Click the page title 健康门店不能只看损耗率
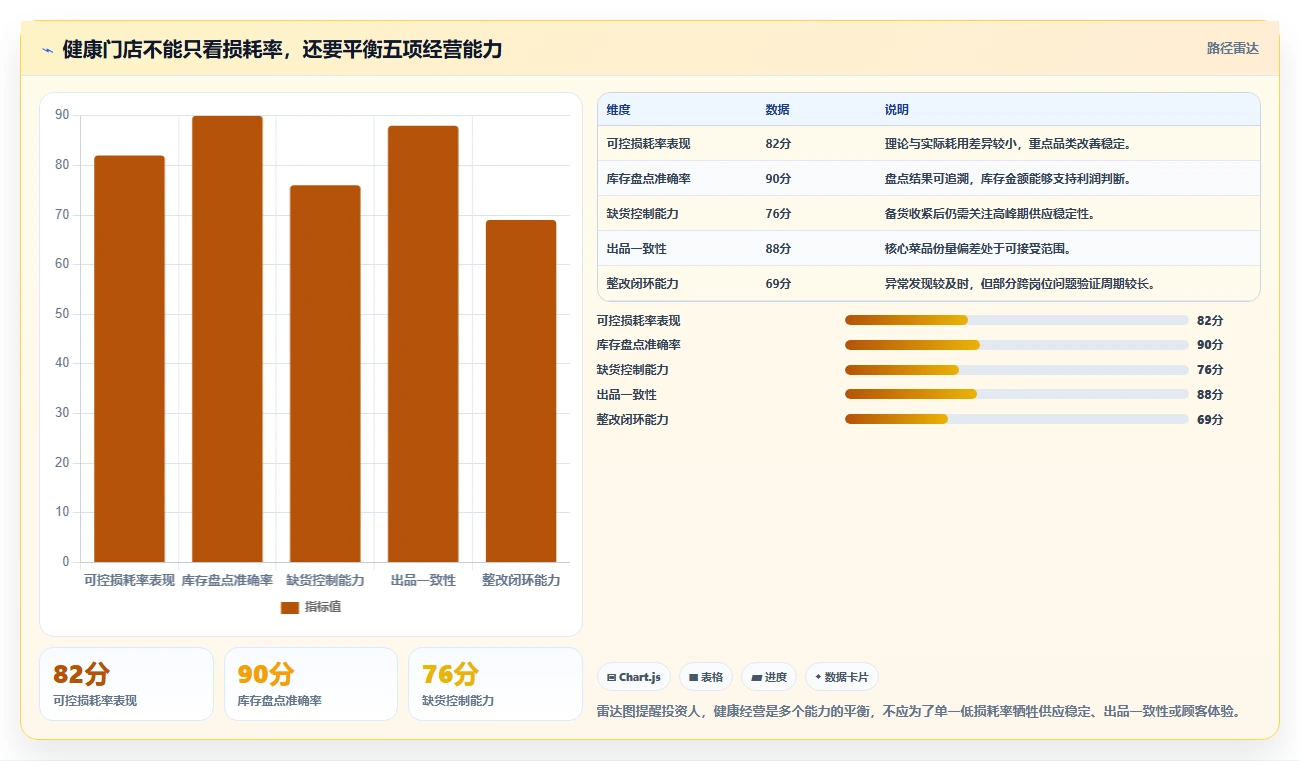The image size is (1300, 761). (x=282, y=49)
